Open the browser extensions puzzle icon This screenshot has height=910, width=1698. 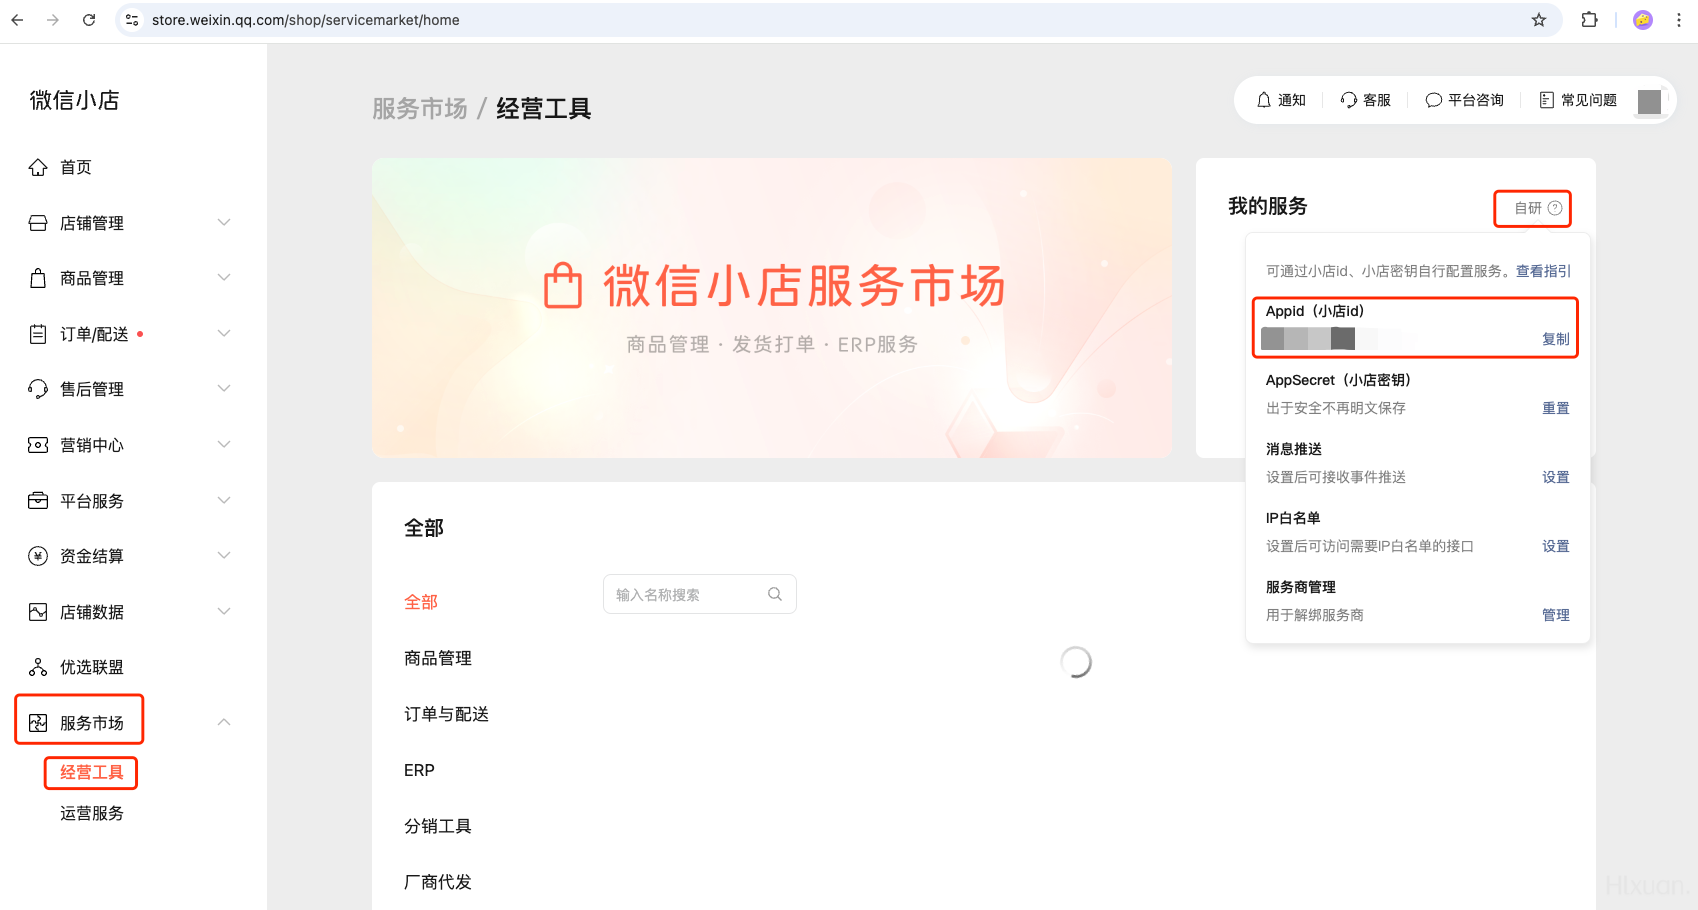(1589, 20)
